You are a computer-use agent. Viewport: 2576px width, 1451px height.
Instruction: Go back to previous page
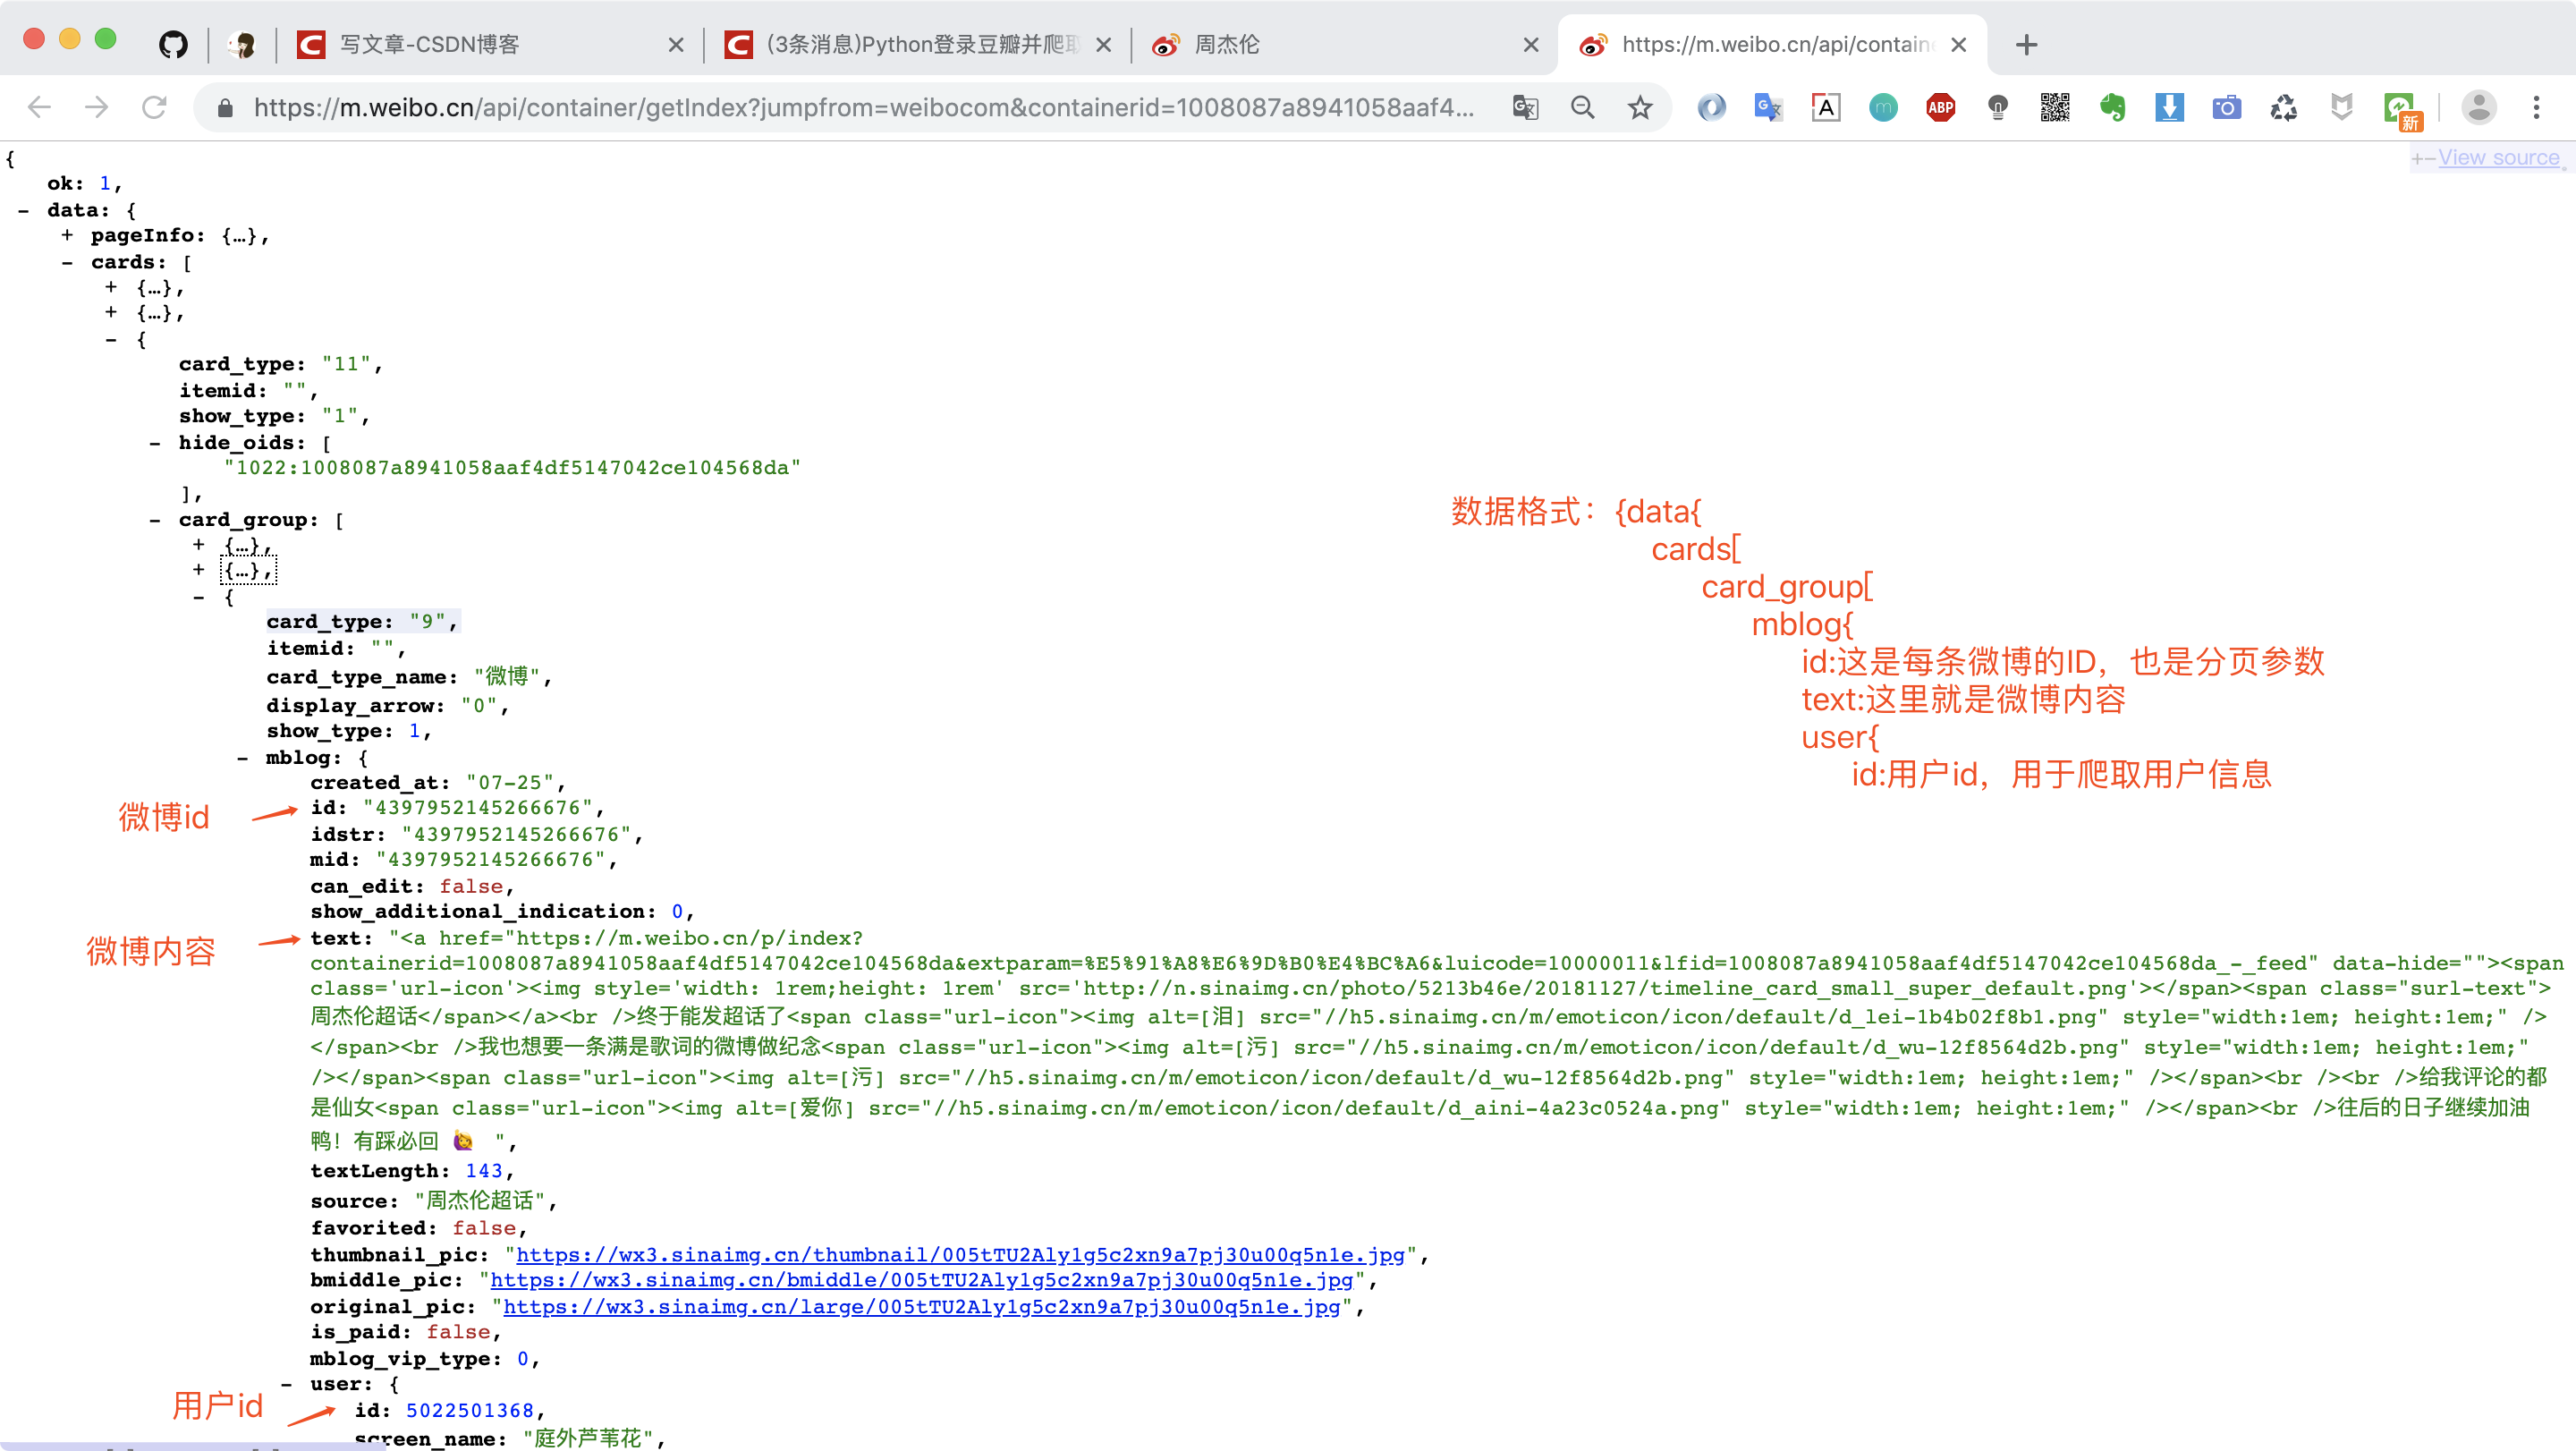[x=39, y=107]
